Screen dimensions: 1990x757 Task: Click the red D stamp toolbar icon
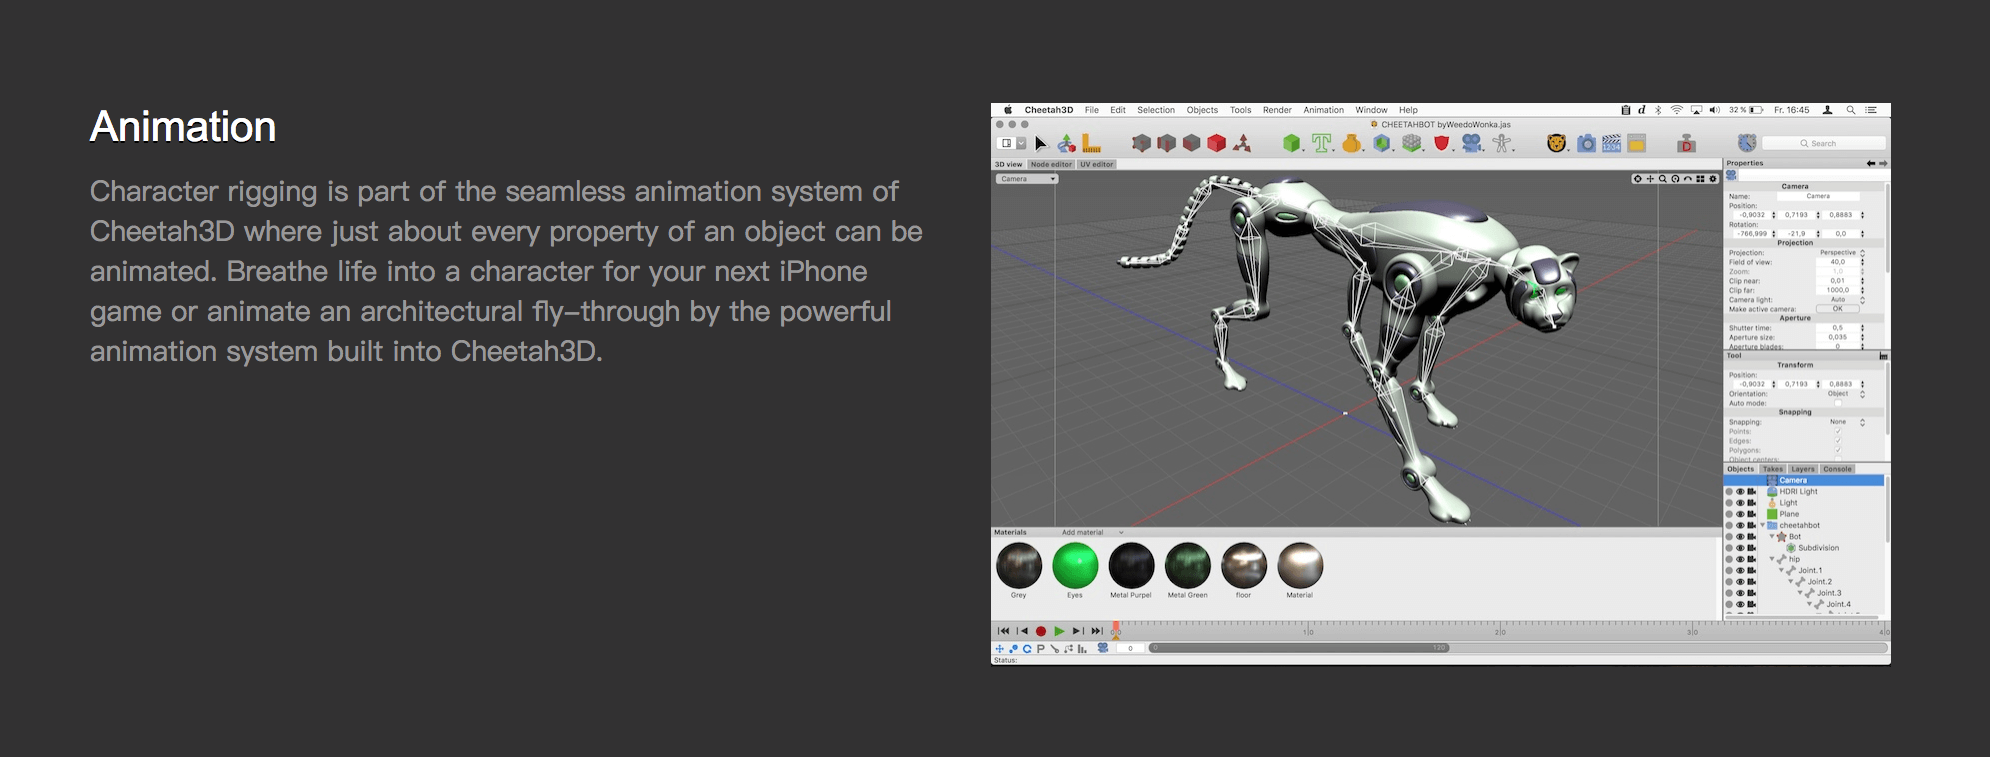click(1687, 143)
